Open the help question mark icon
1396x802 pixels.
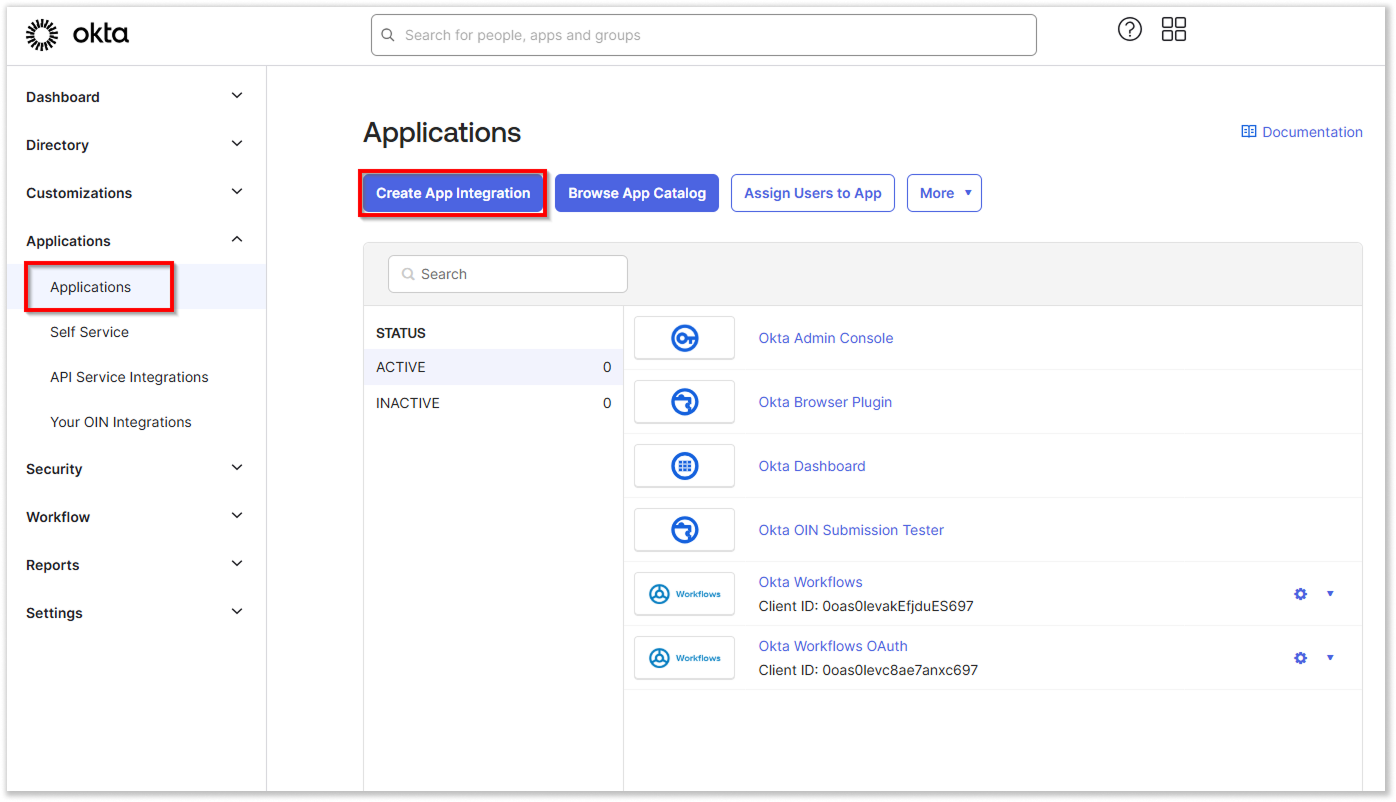tap(1130, 30)
